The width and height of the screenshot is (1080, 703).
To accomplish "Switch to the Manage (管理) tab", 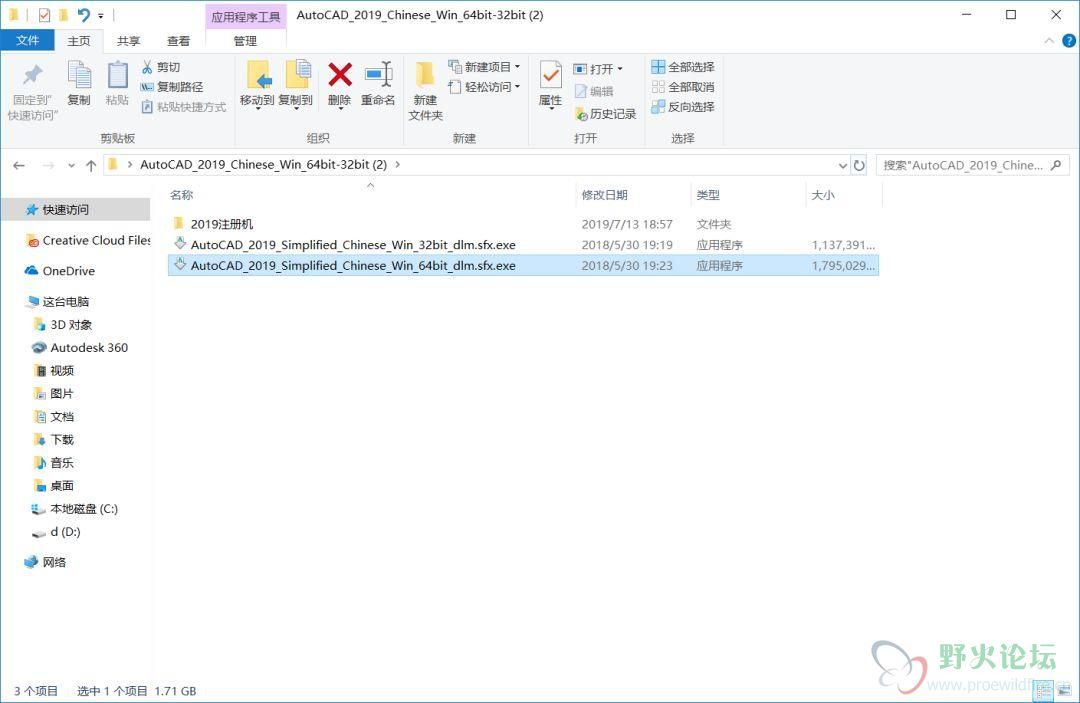I will (245, 41).
